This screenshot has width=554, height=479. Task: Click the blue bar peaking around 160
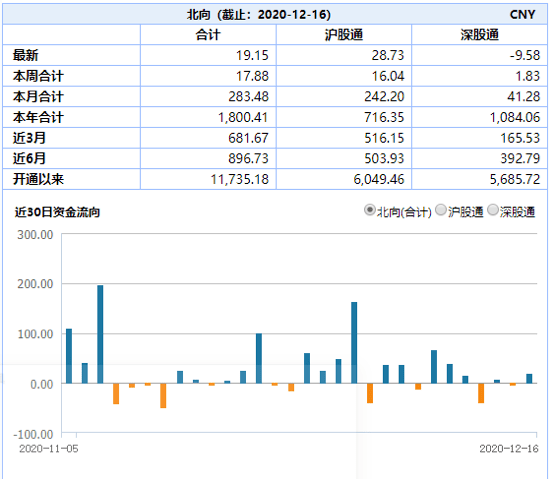(x=354, y=343)
